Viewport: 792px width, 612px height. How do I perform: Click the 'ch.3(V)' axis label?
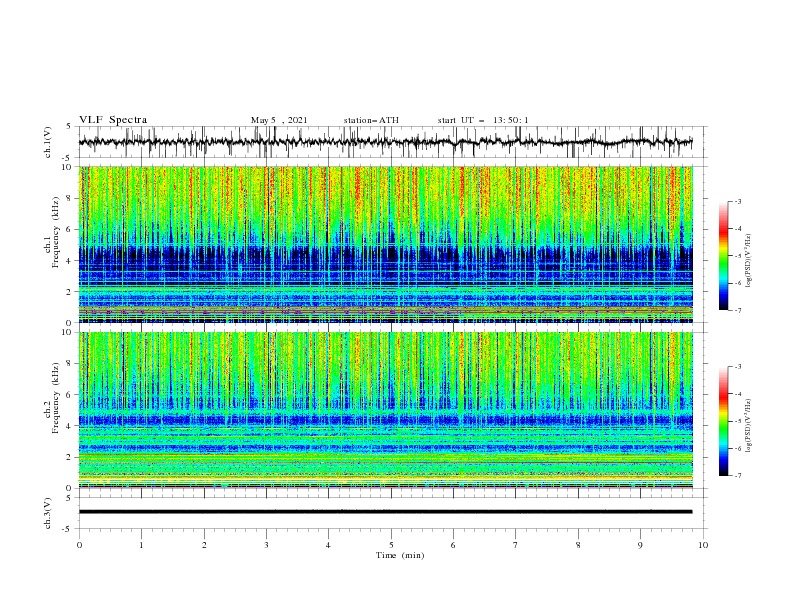pos(48,513)
